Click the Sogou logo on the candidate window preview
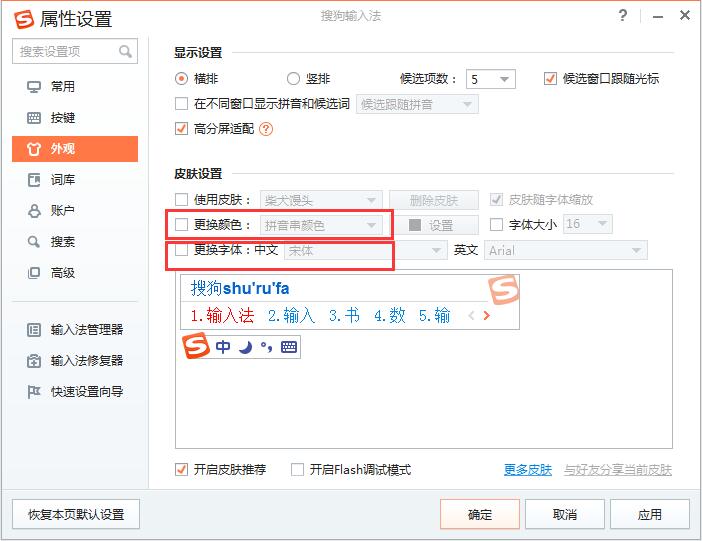 pyautogui.click(x=504, y=289)
